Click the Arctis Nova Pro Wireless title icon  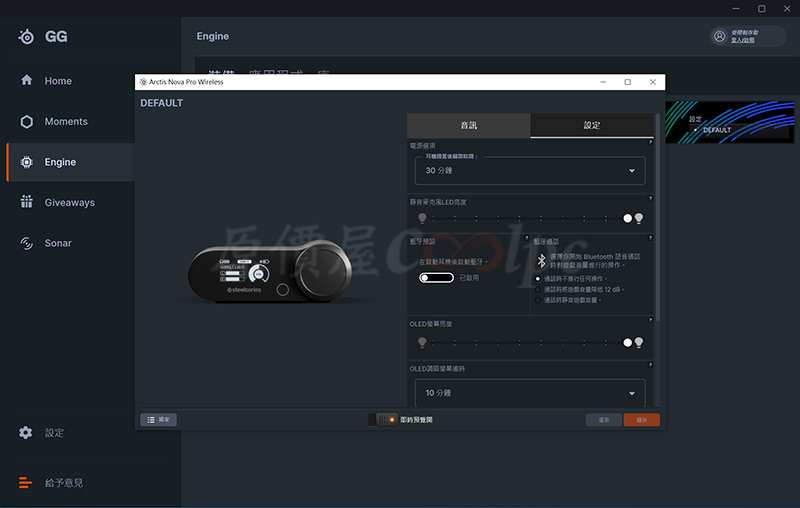pyautogui.click(x=143, y=82)
